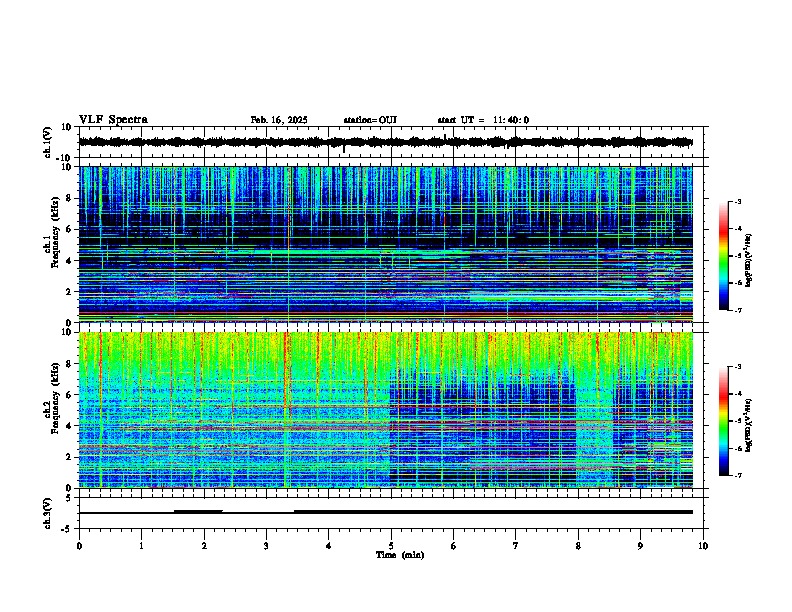The width and height of the screenshot is (792, 612).
Task: Click time axis tick label "4"
Action: pos(329,546)
